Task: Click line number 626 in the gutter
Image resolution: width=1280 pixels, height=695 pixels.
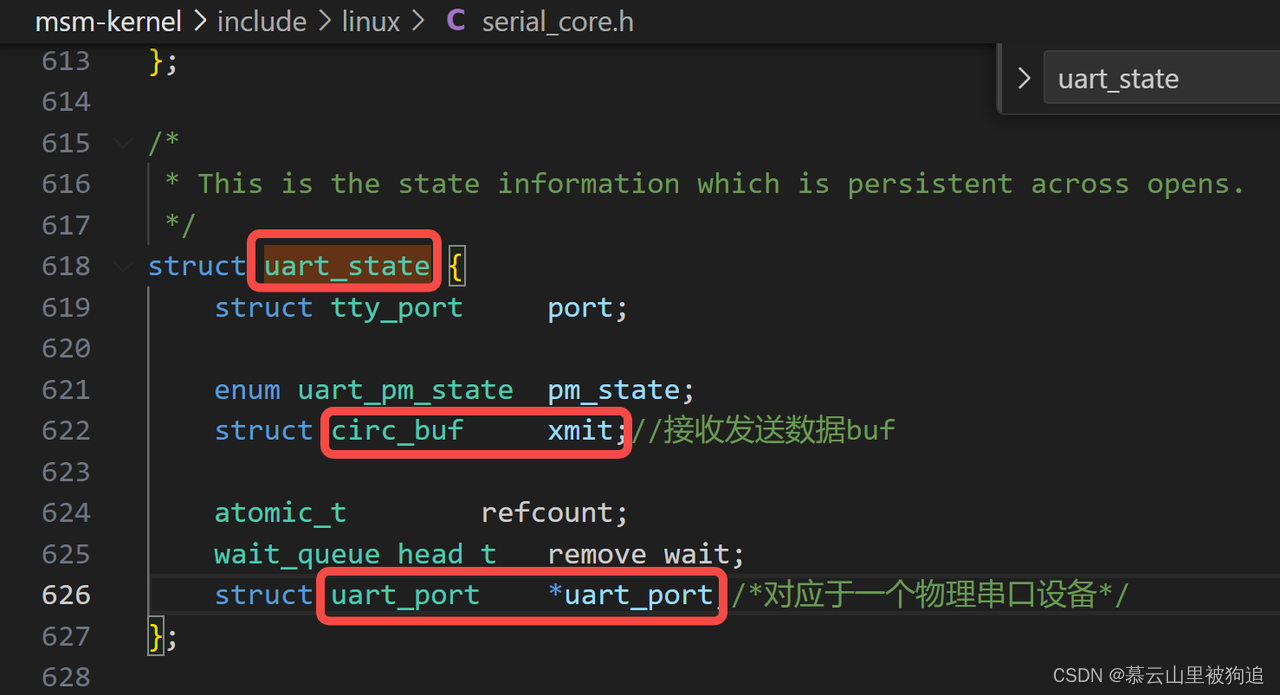Action: point(65,594)
